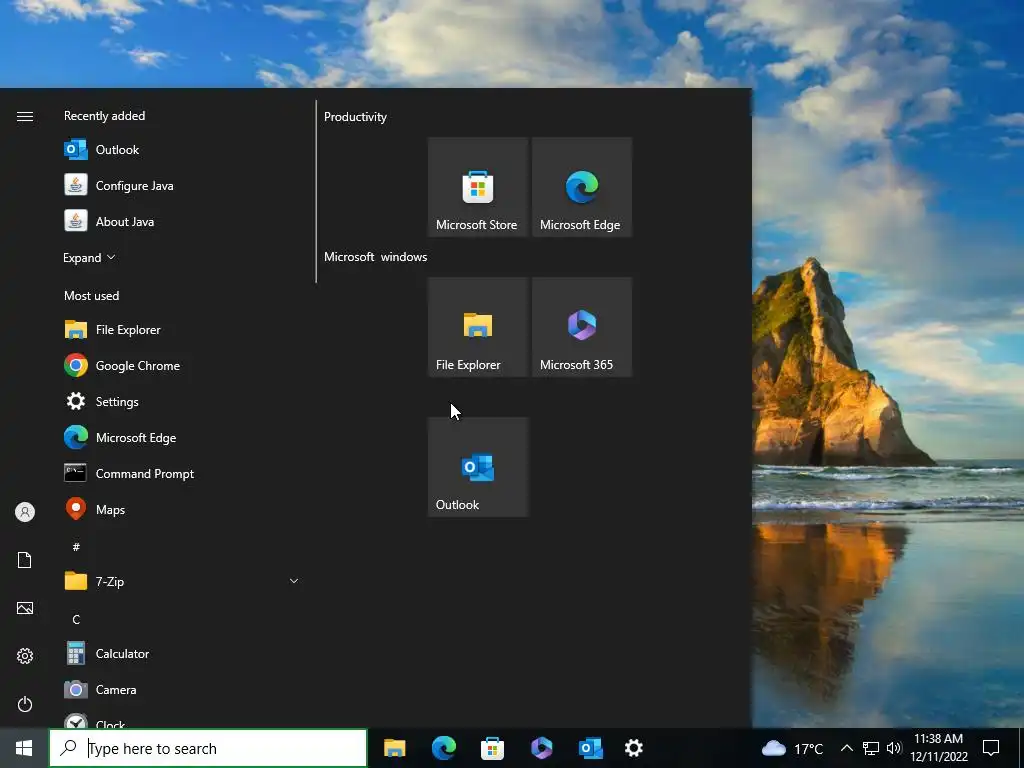Select the Productivity group heading
This screenshot has width=1024, height=768.
(355, 117)
